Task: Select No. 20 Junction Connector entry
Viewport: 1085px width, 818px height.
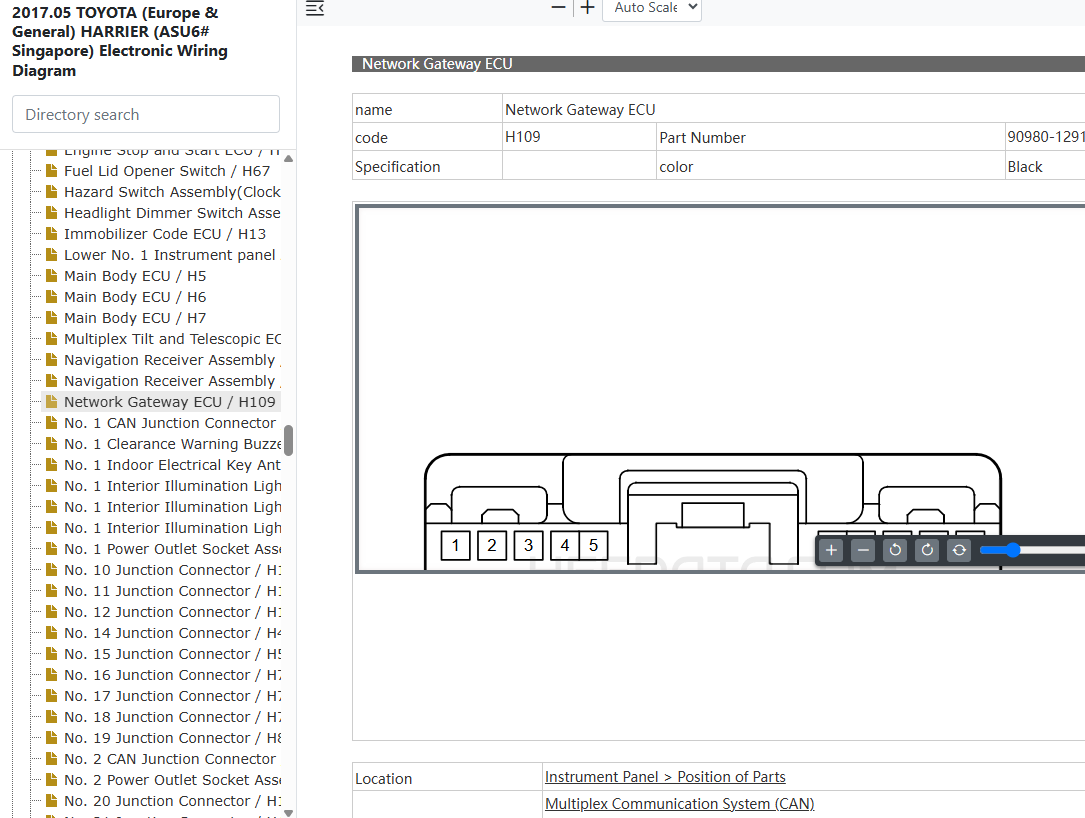Action: pyautogui.click(x=172, y=801)
